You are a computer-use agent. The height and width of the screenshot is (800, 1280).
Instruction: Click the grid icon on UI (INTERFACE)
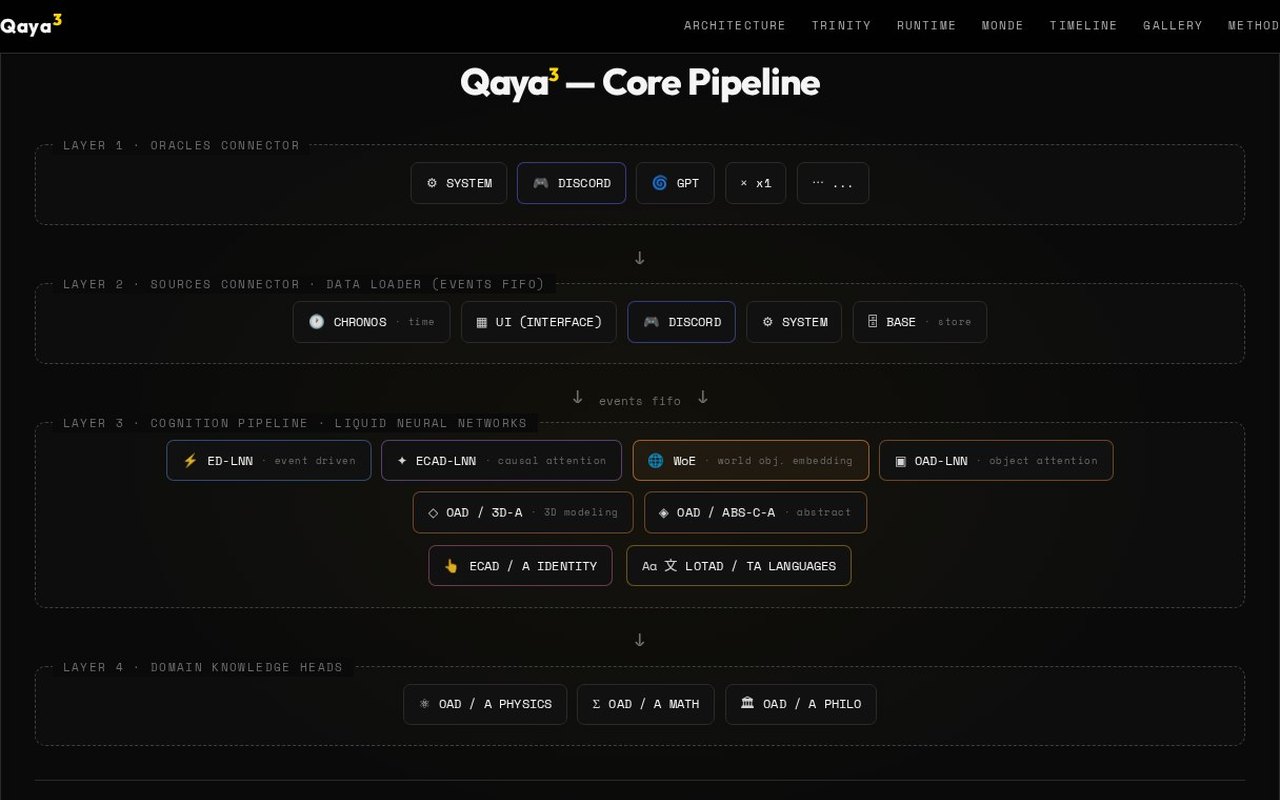481,322
